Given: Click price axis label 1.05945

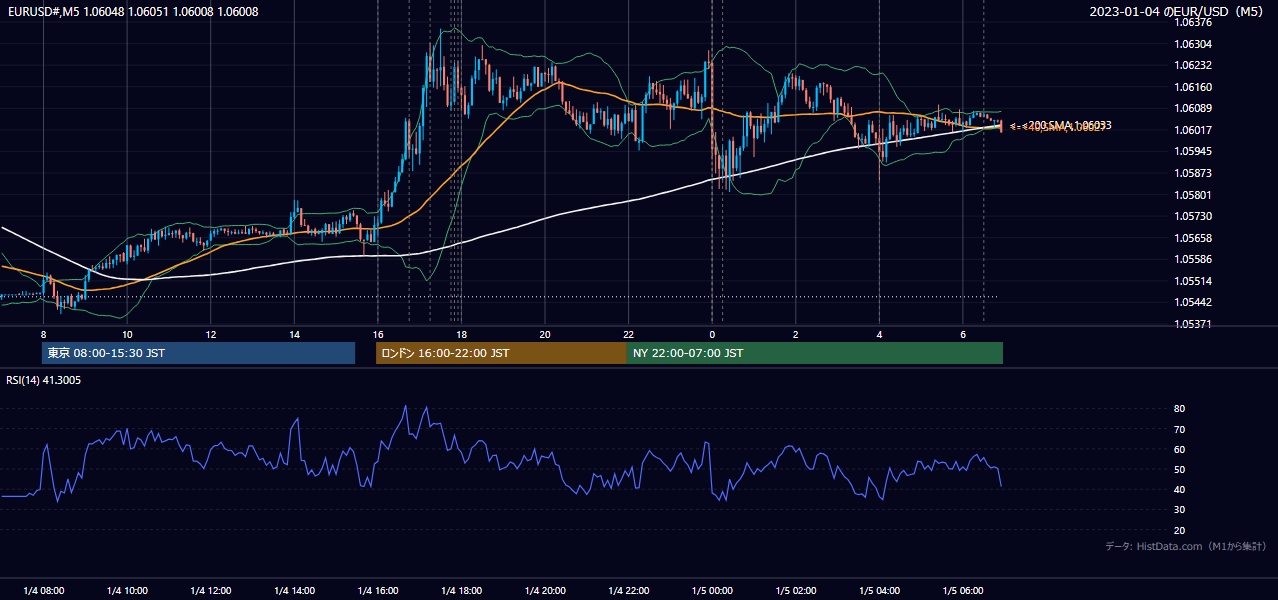Looking at the screenshot, I should [1192, 151].
